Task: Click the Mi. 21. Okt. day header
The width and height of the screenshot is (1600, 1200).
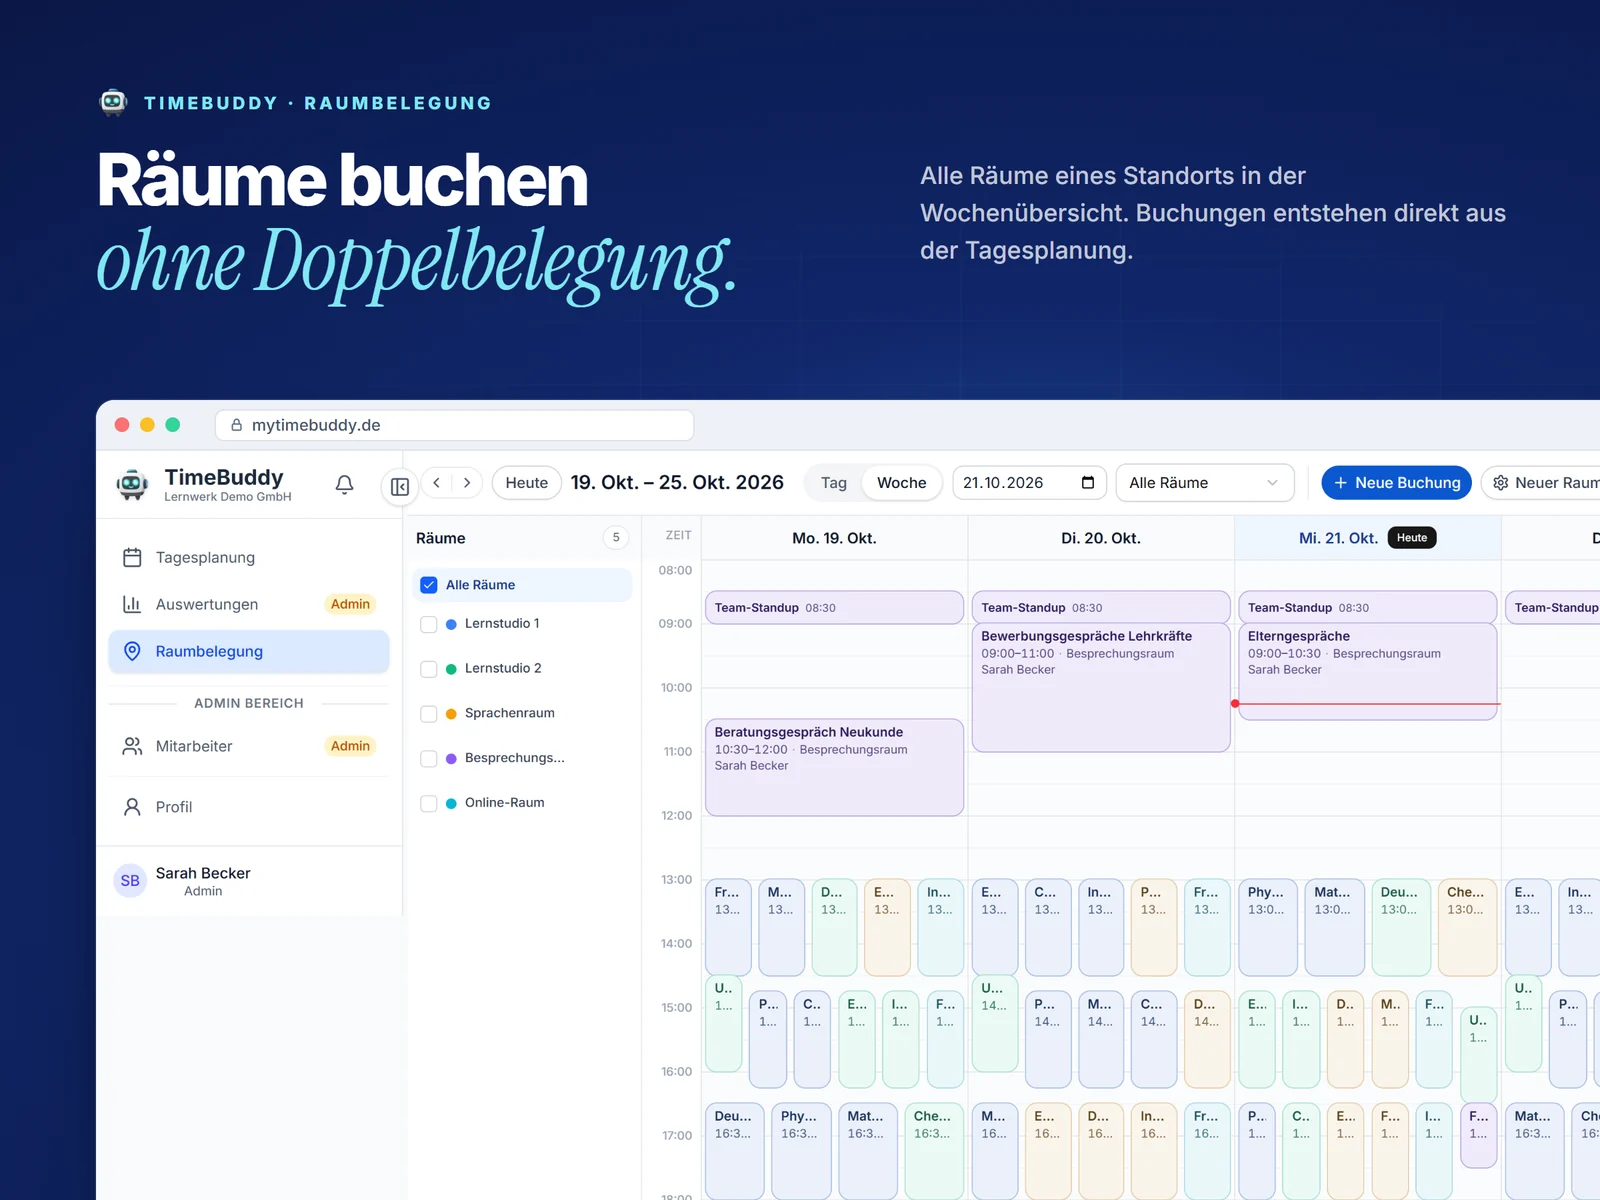Action: pyautogui.click(x=1367, y=538)
